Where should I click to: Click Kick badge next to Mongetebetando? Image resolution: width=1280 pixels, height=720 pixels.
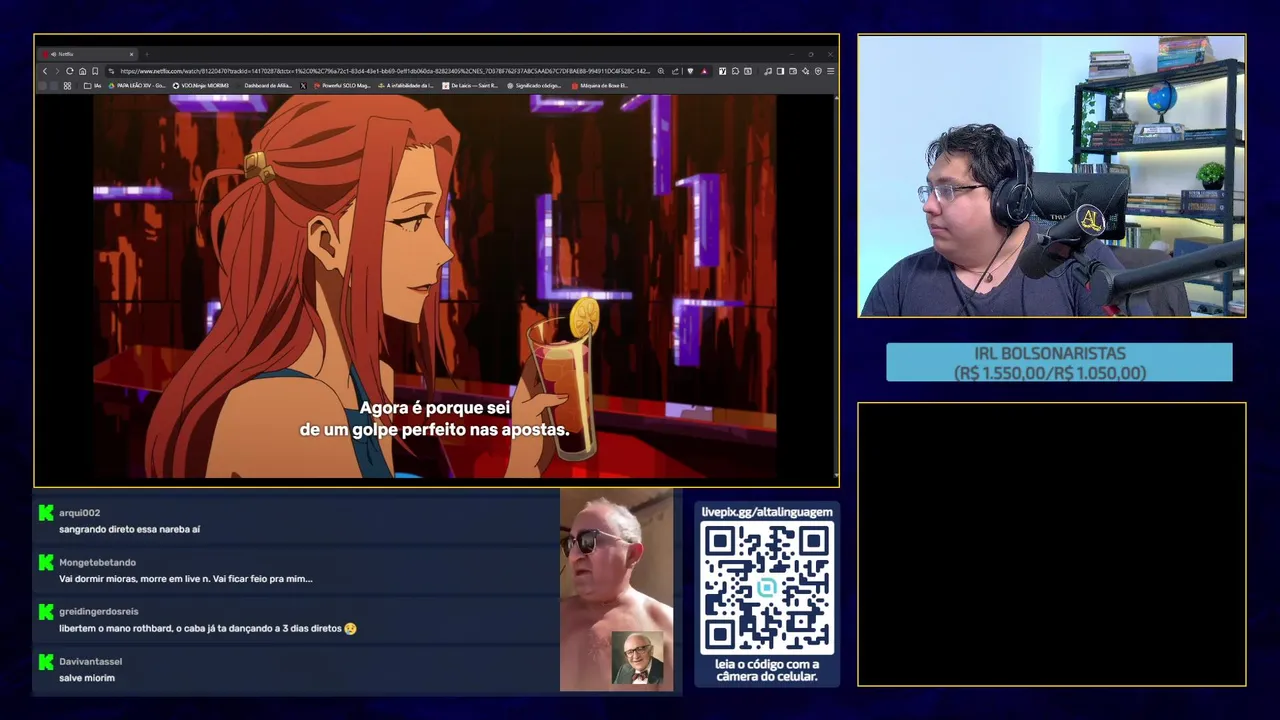[46, 562]
